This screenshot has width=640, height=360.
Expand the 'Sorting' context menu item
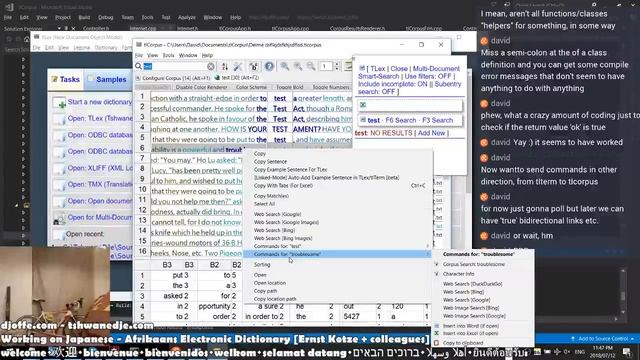tap(337, 264)
